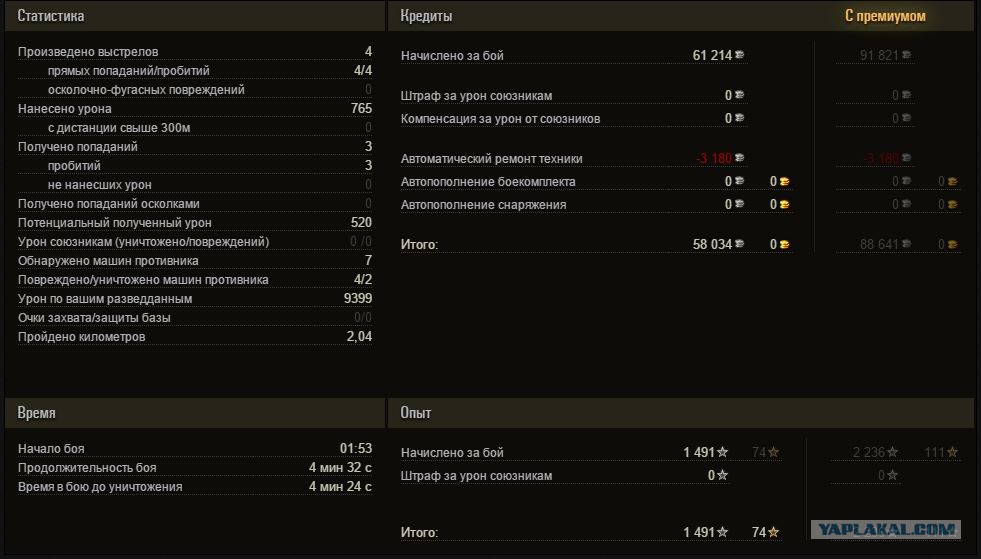Click the gold coin in the Автопополнение снаряжения row
The width and height of the screenshot is (981, 559).
pos(785,205)
